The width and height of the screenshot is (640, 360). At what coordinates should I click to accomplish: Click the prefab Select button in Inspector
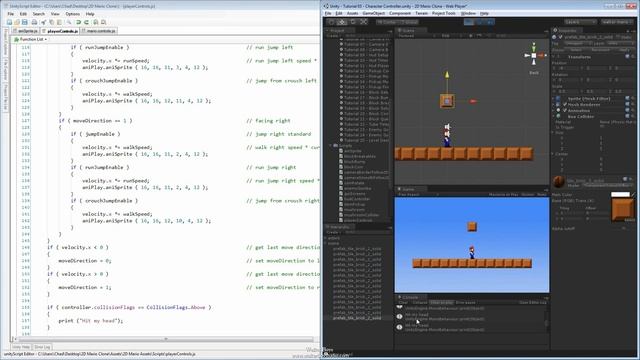pos(576,50)
